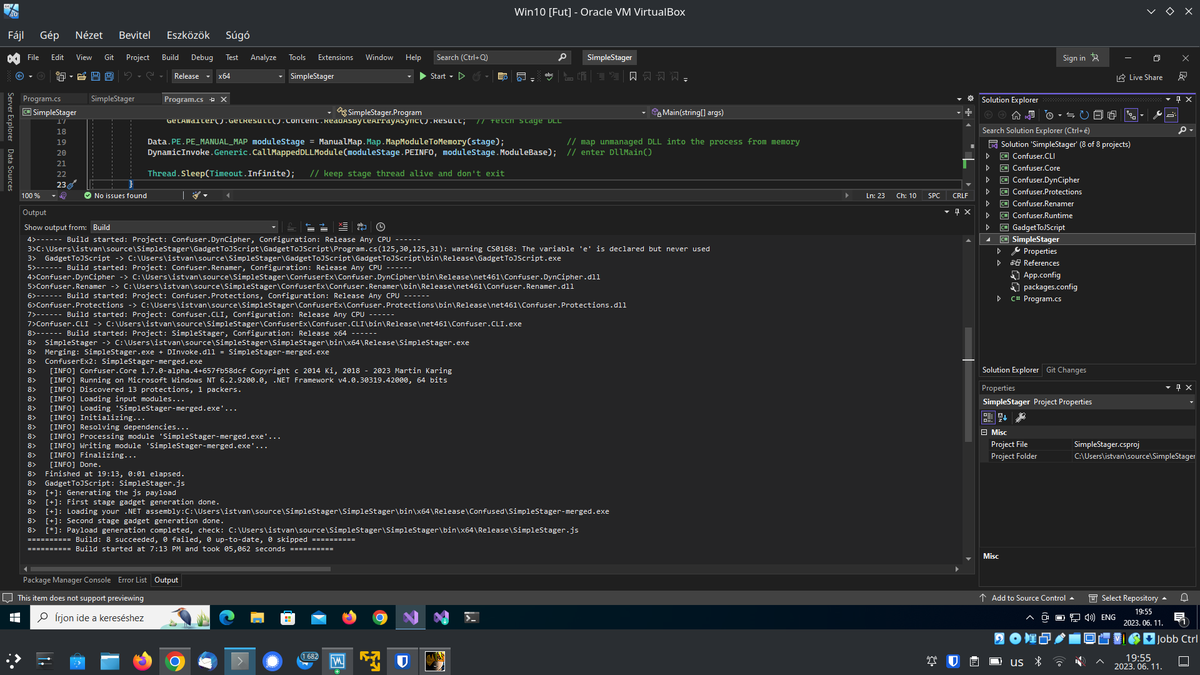
Task: Click the Windows Start button in the guest
Action: [15, 618]
